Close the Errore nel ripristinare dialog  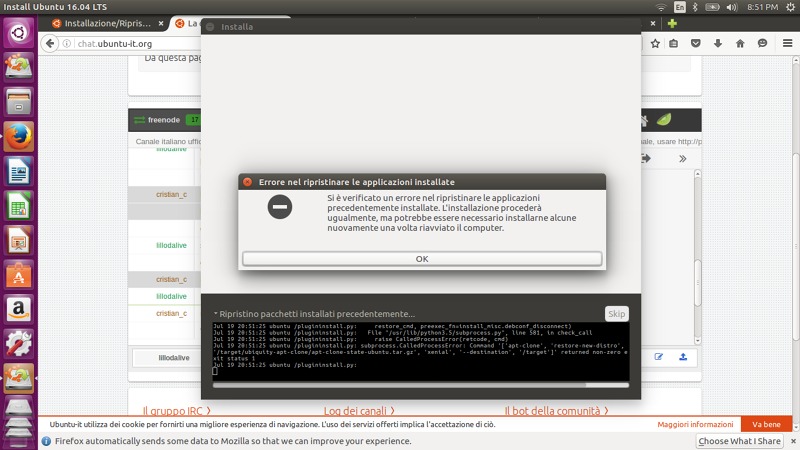(x=247, y=182)
